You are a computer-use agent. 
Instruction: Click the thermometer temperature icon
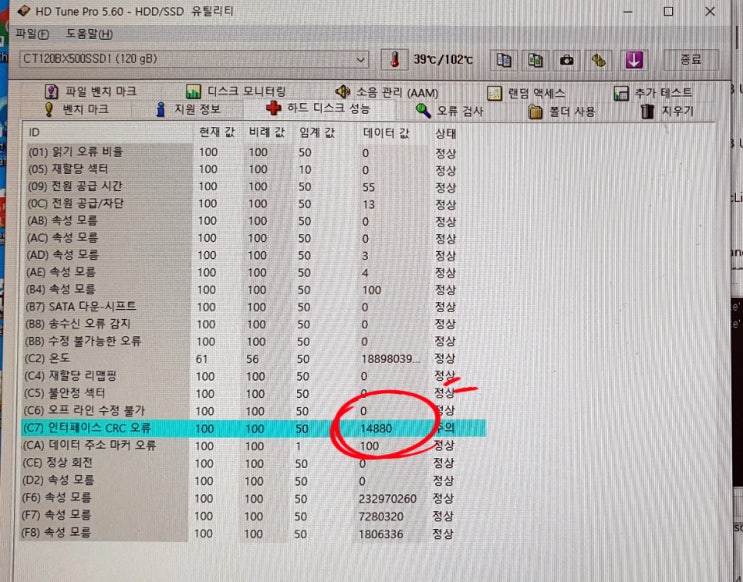point(394,60)
